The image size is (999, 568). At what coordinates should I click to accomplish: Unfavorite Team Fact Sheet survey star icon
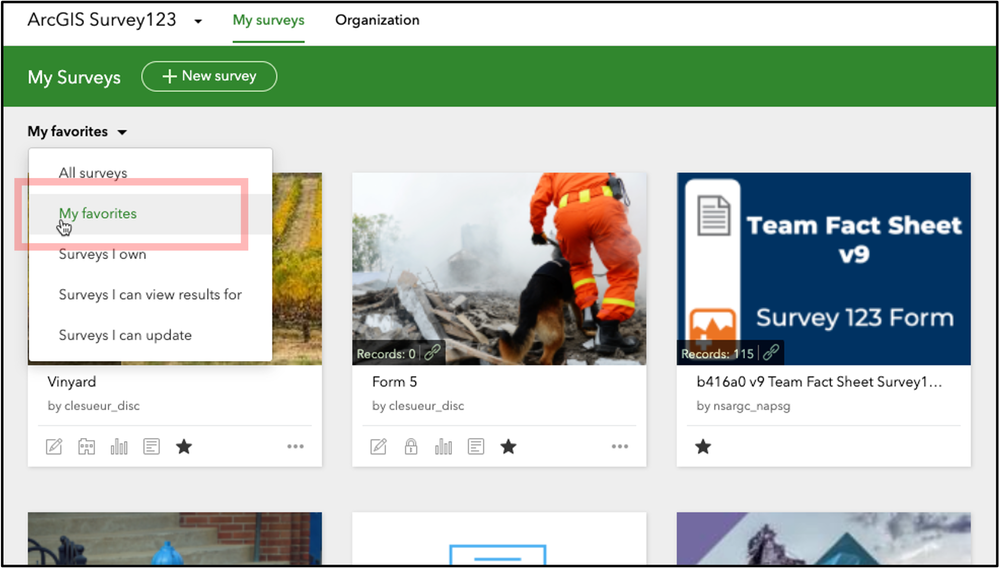[x=703, y=447]
